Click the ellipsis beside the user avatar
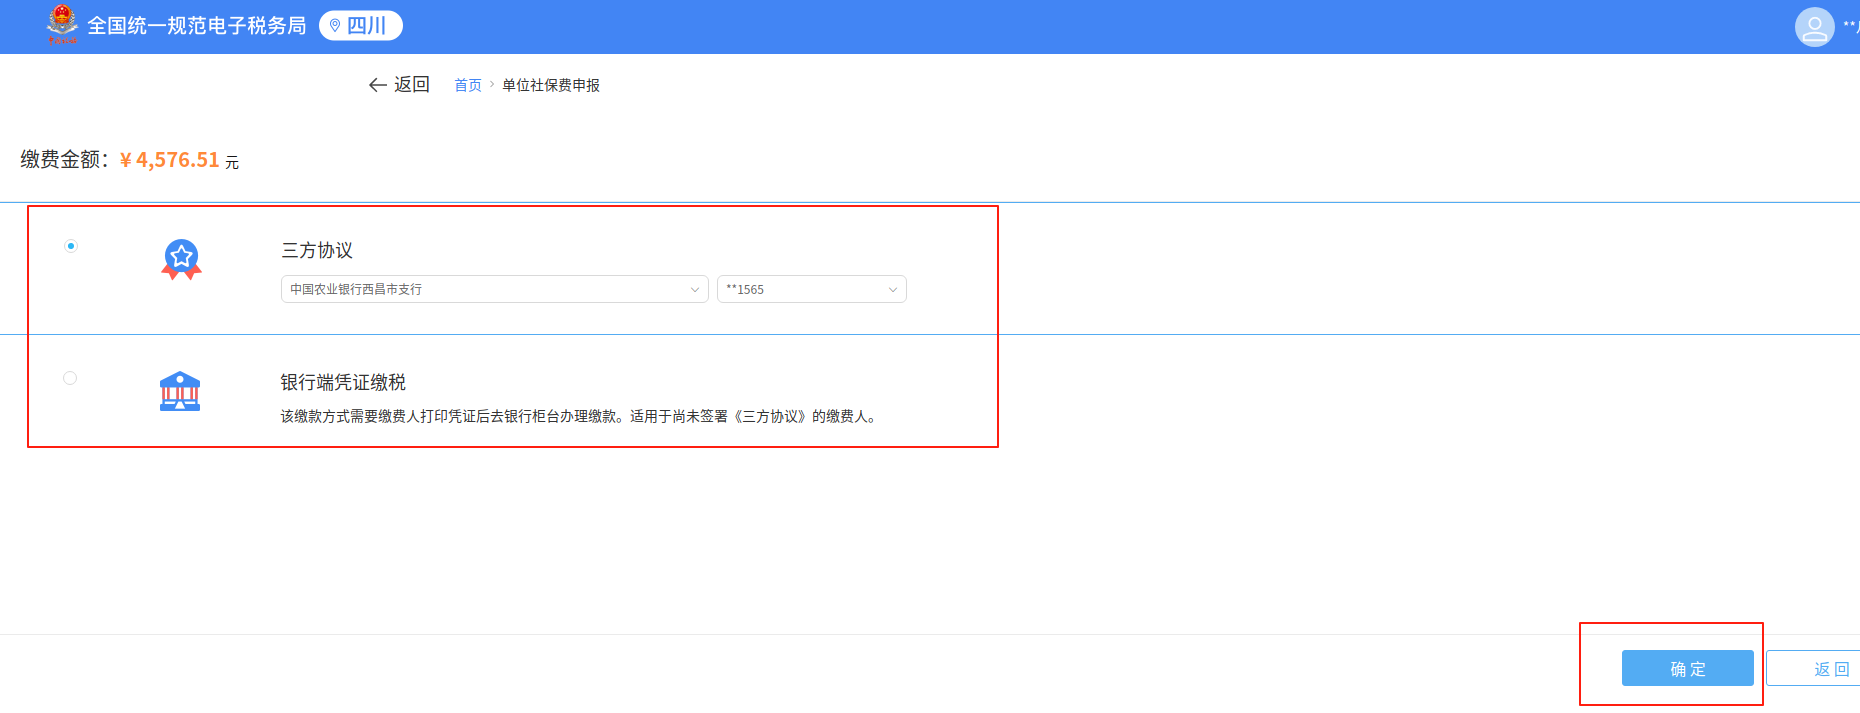 click(1850, 24)
